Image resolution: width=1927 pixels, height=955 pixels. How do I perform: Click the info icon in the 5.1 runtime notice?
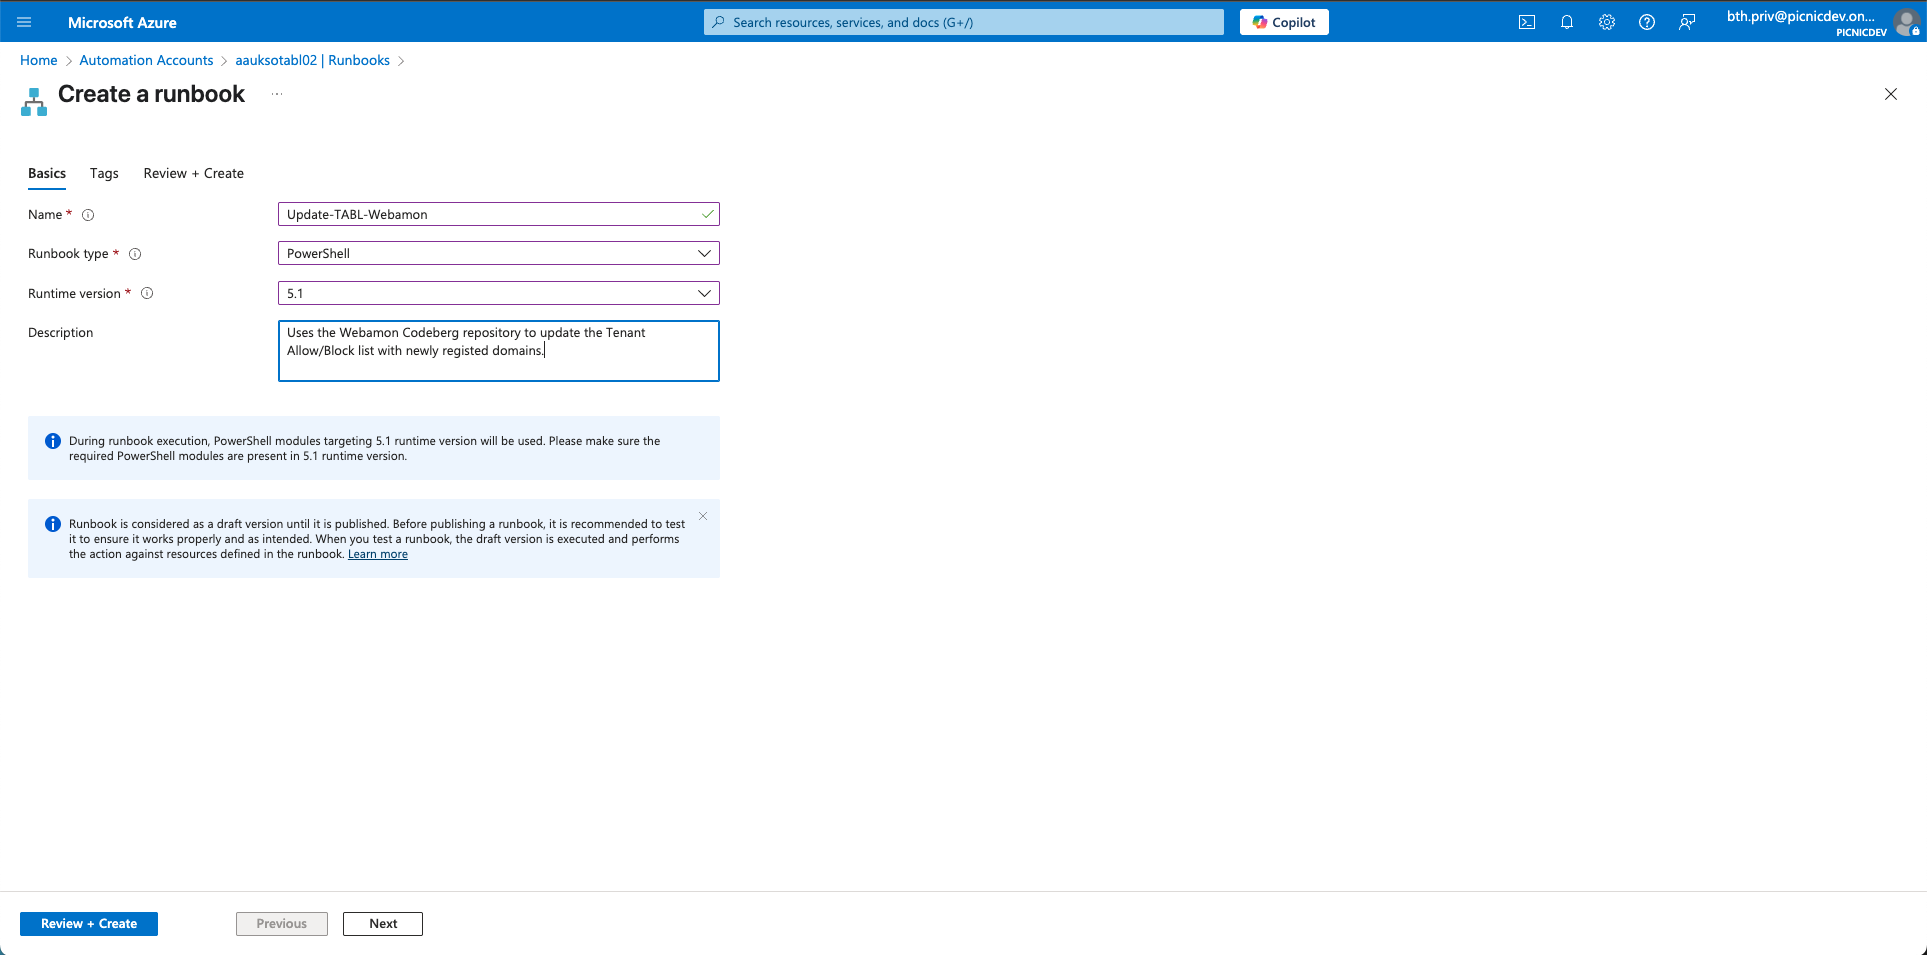[53, 441]
